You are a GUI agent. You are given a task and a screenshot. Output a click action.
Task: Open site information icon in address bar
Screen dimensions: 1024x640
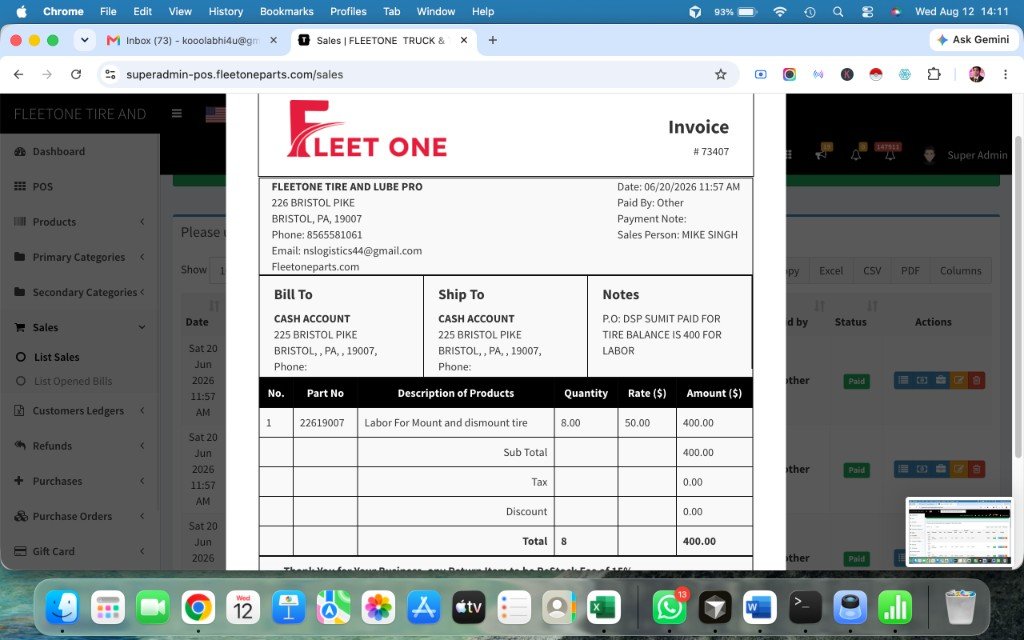coord(110,74)
